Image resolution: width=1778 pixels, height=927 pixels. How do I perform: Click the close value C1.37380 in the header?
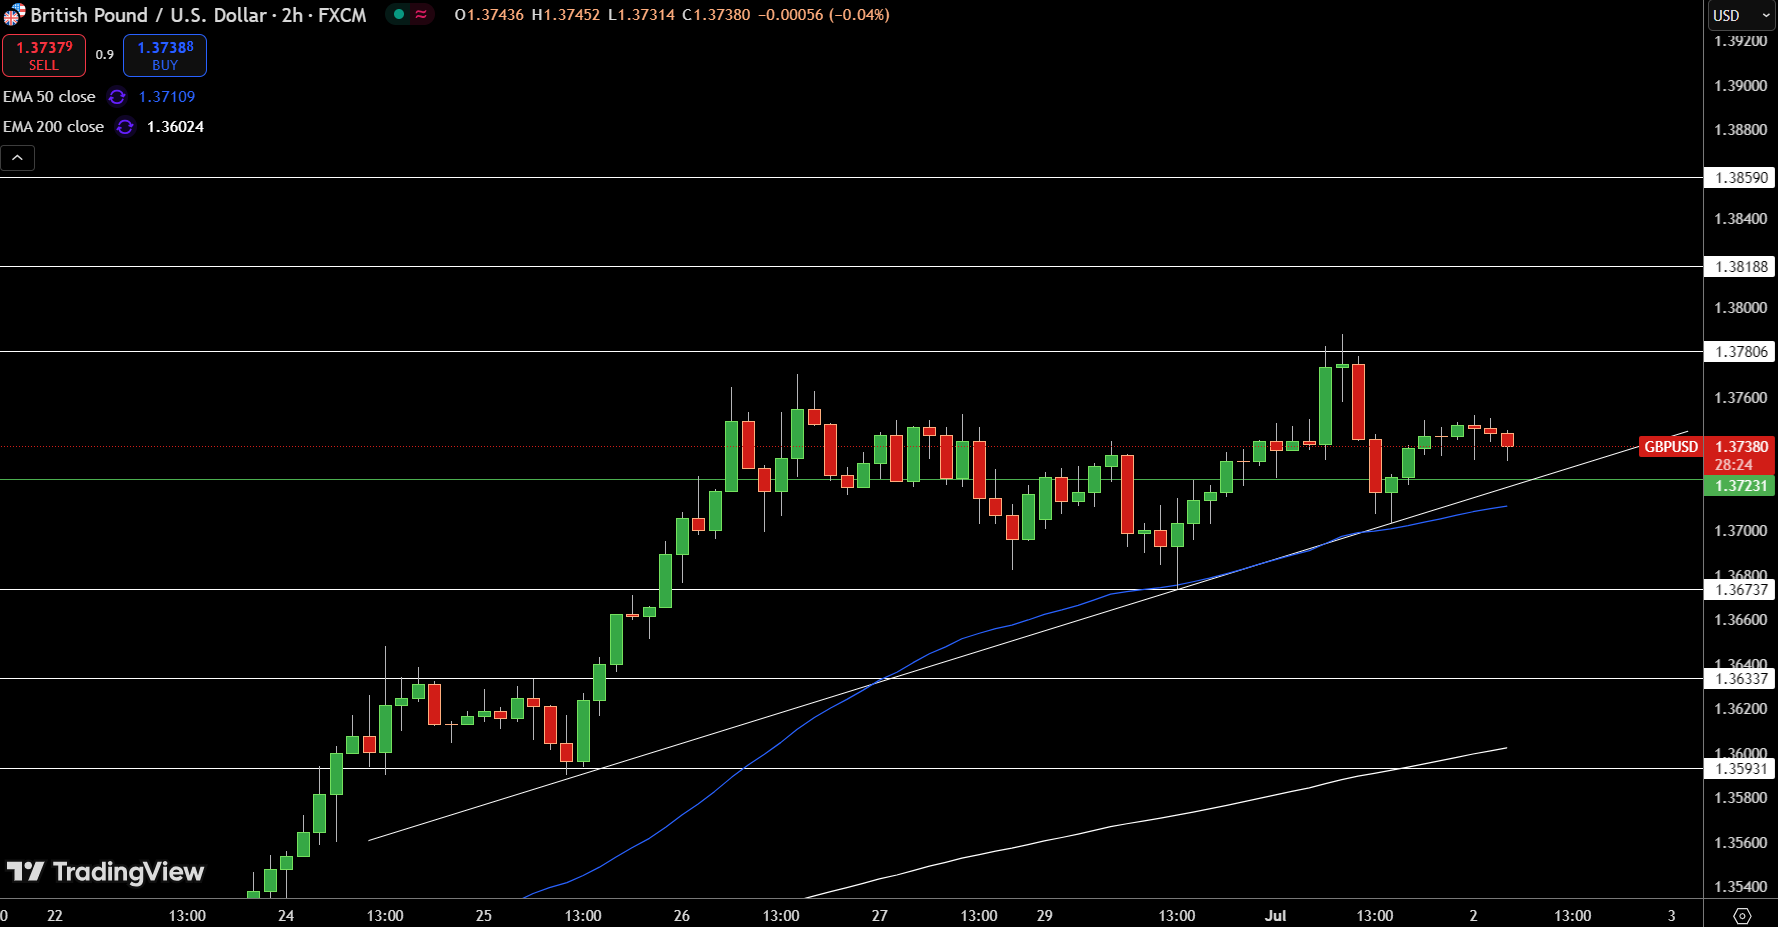click(716, 15)
